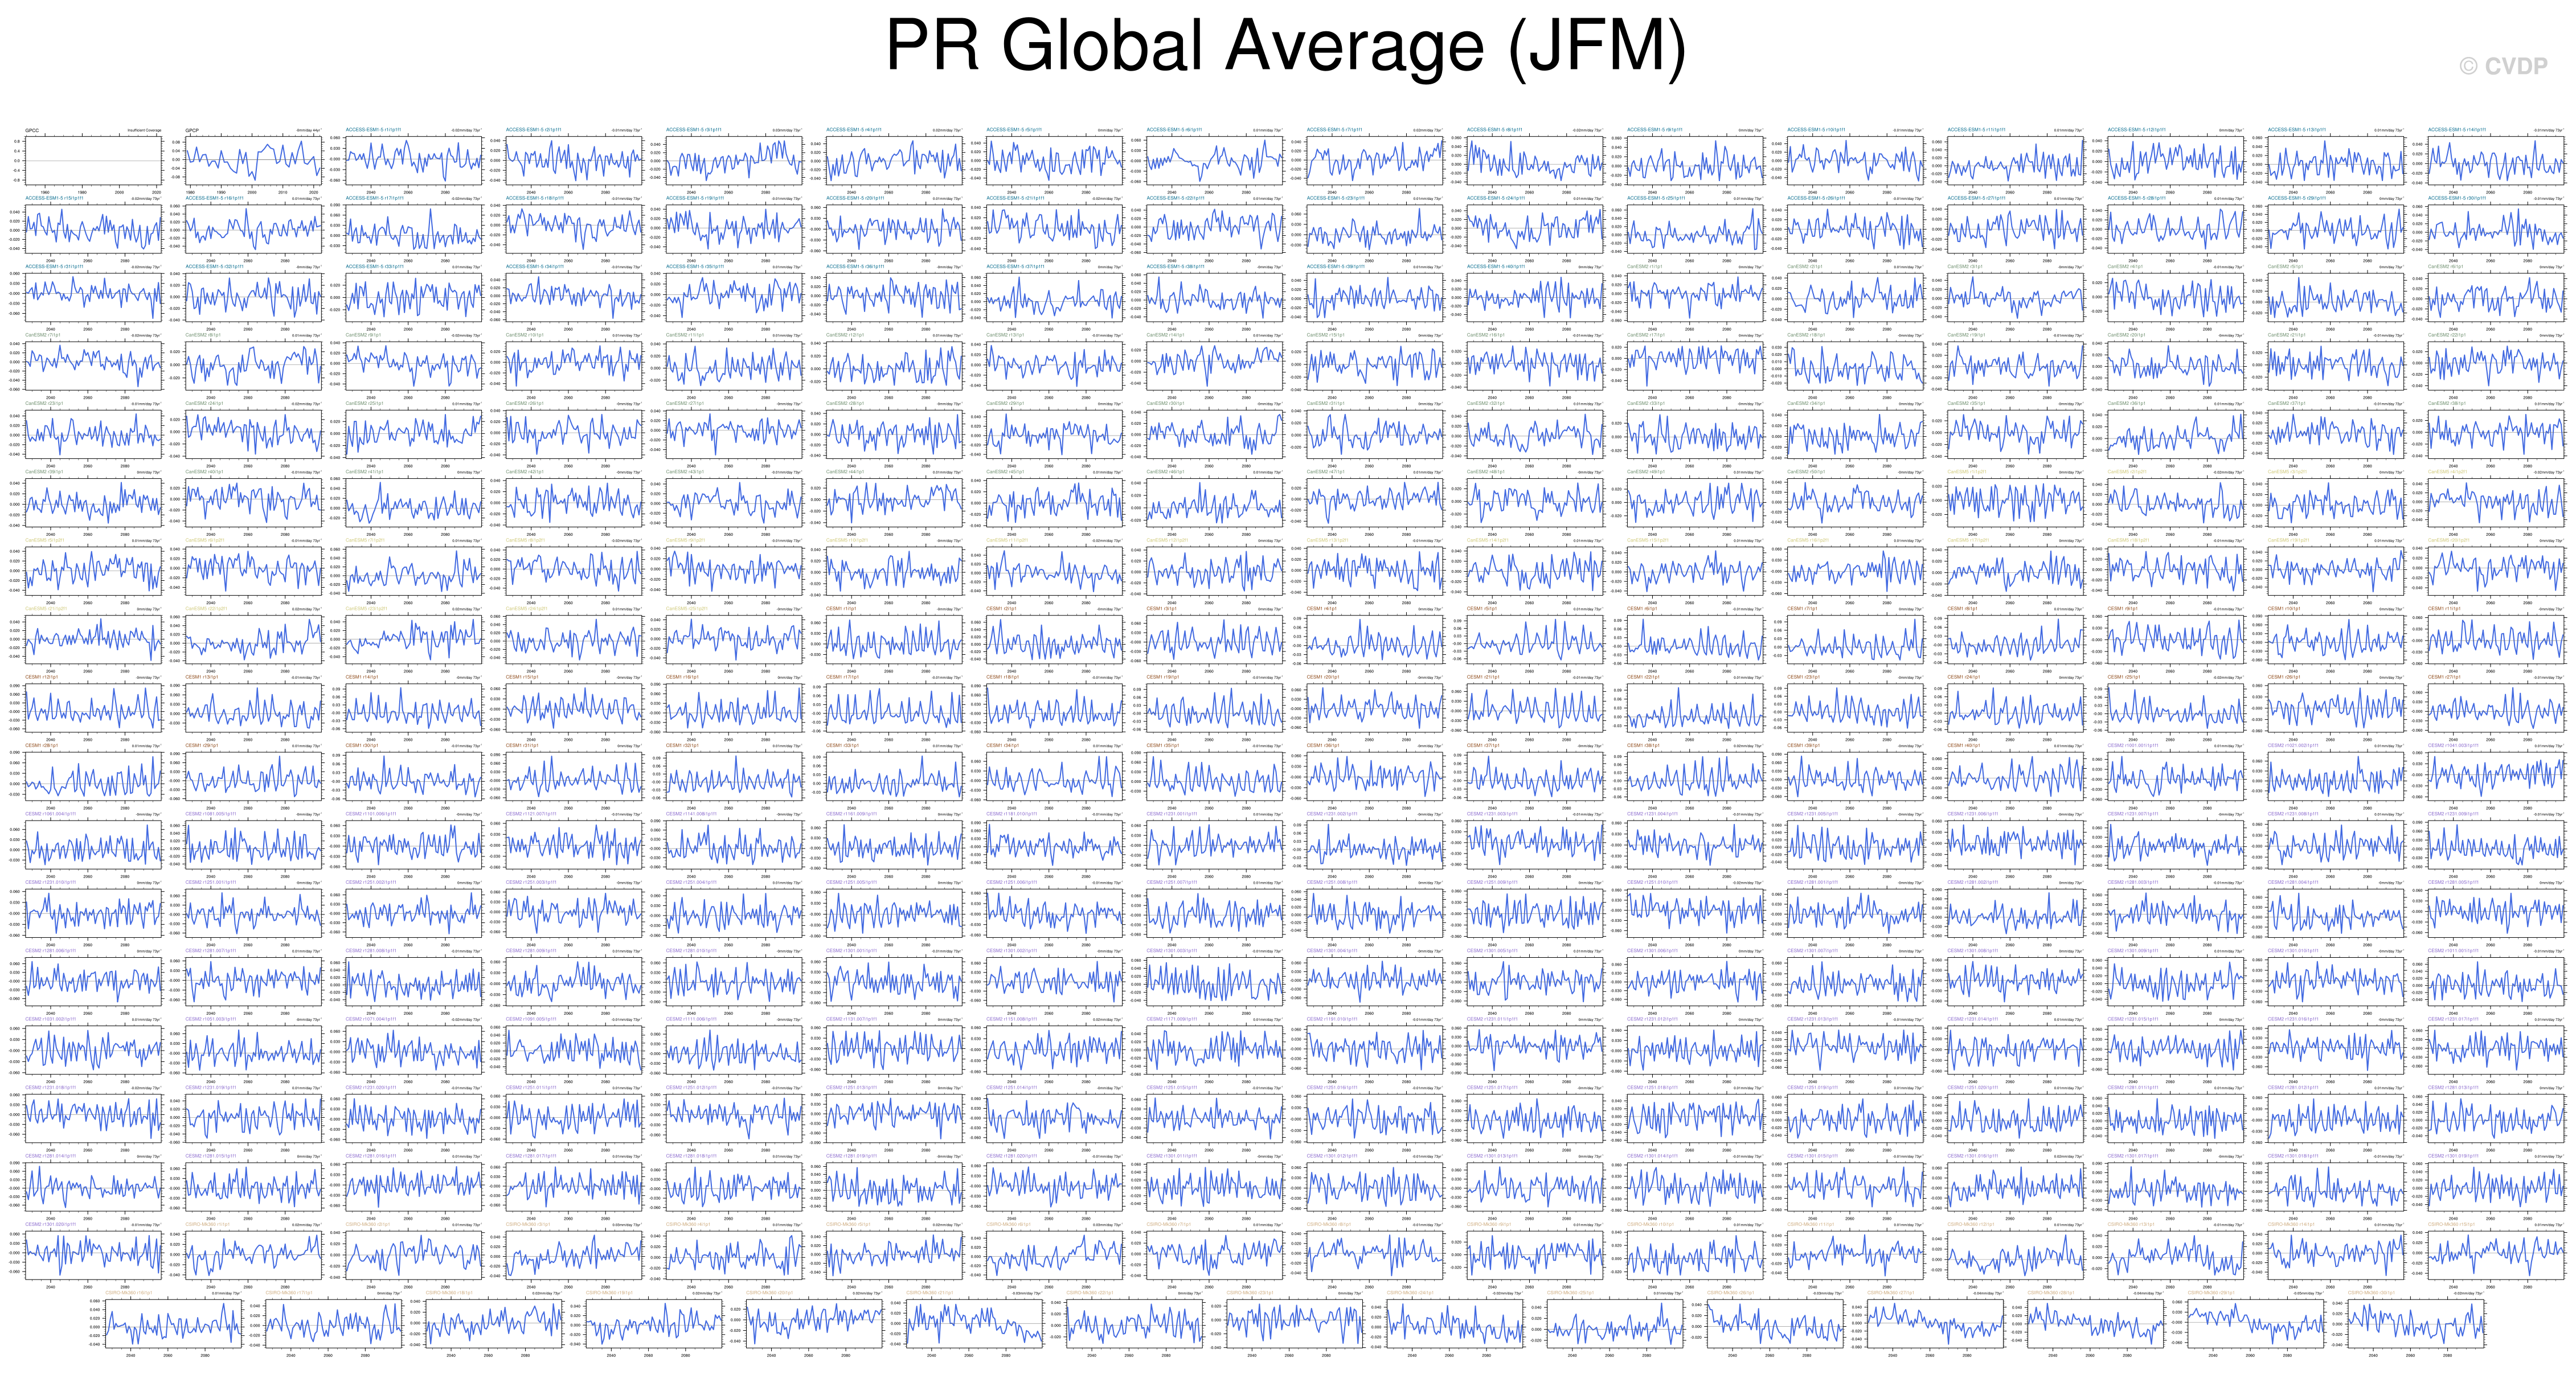Click the GPCP observation time series plot
Screen dimensions: 2576x1374
click(253, 161)
